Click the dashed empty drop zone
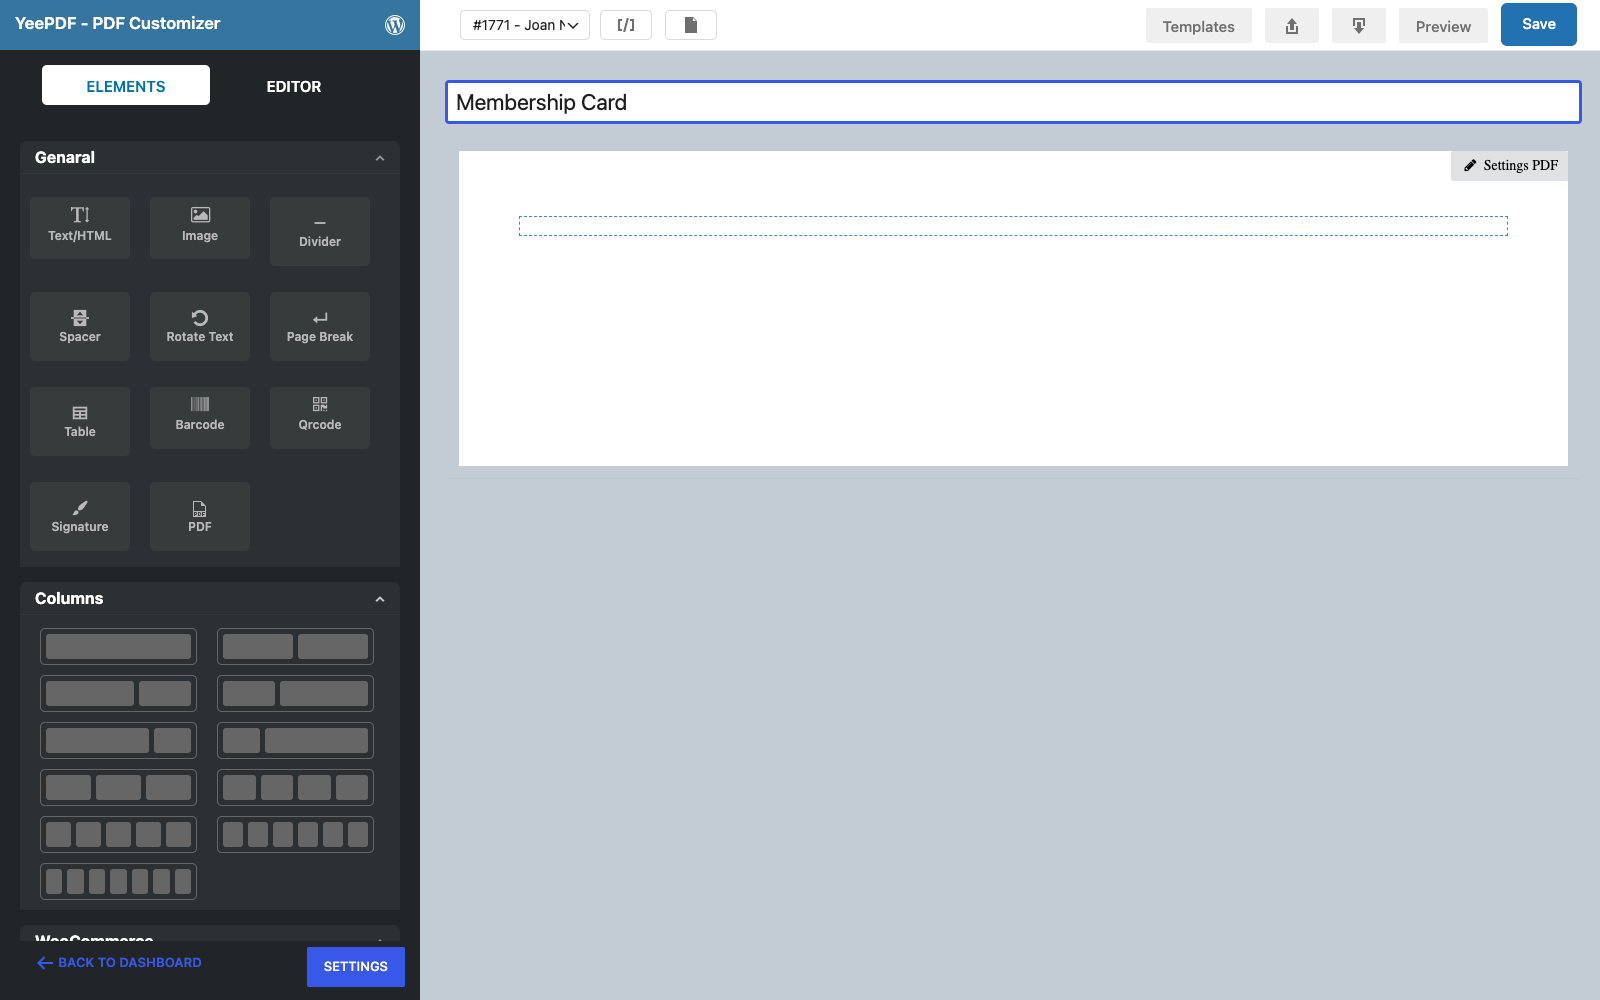Viewport: 1600px width, 1000px height. (1013, 226)
